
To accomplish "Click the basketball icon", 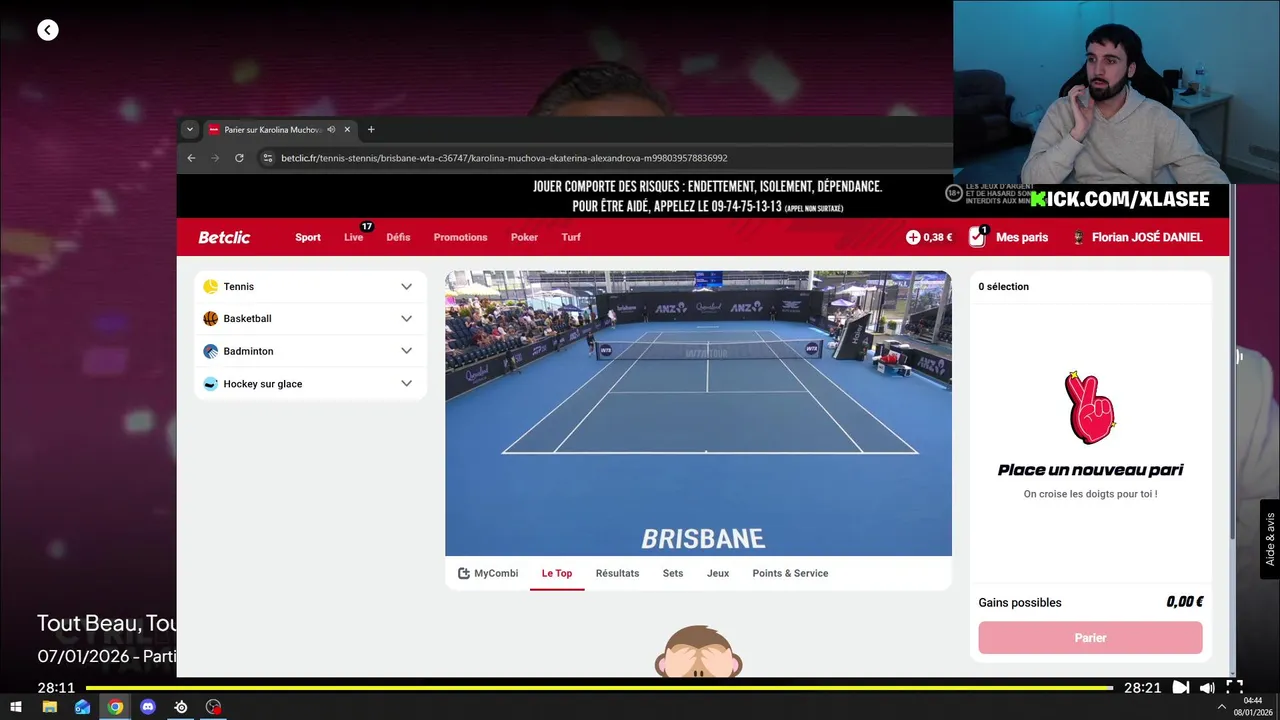I will click(210, 319).
